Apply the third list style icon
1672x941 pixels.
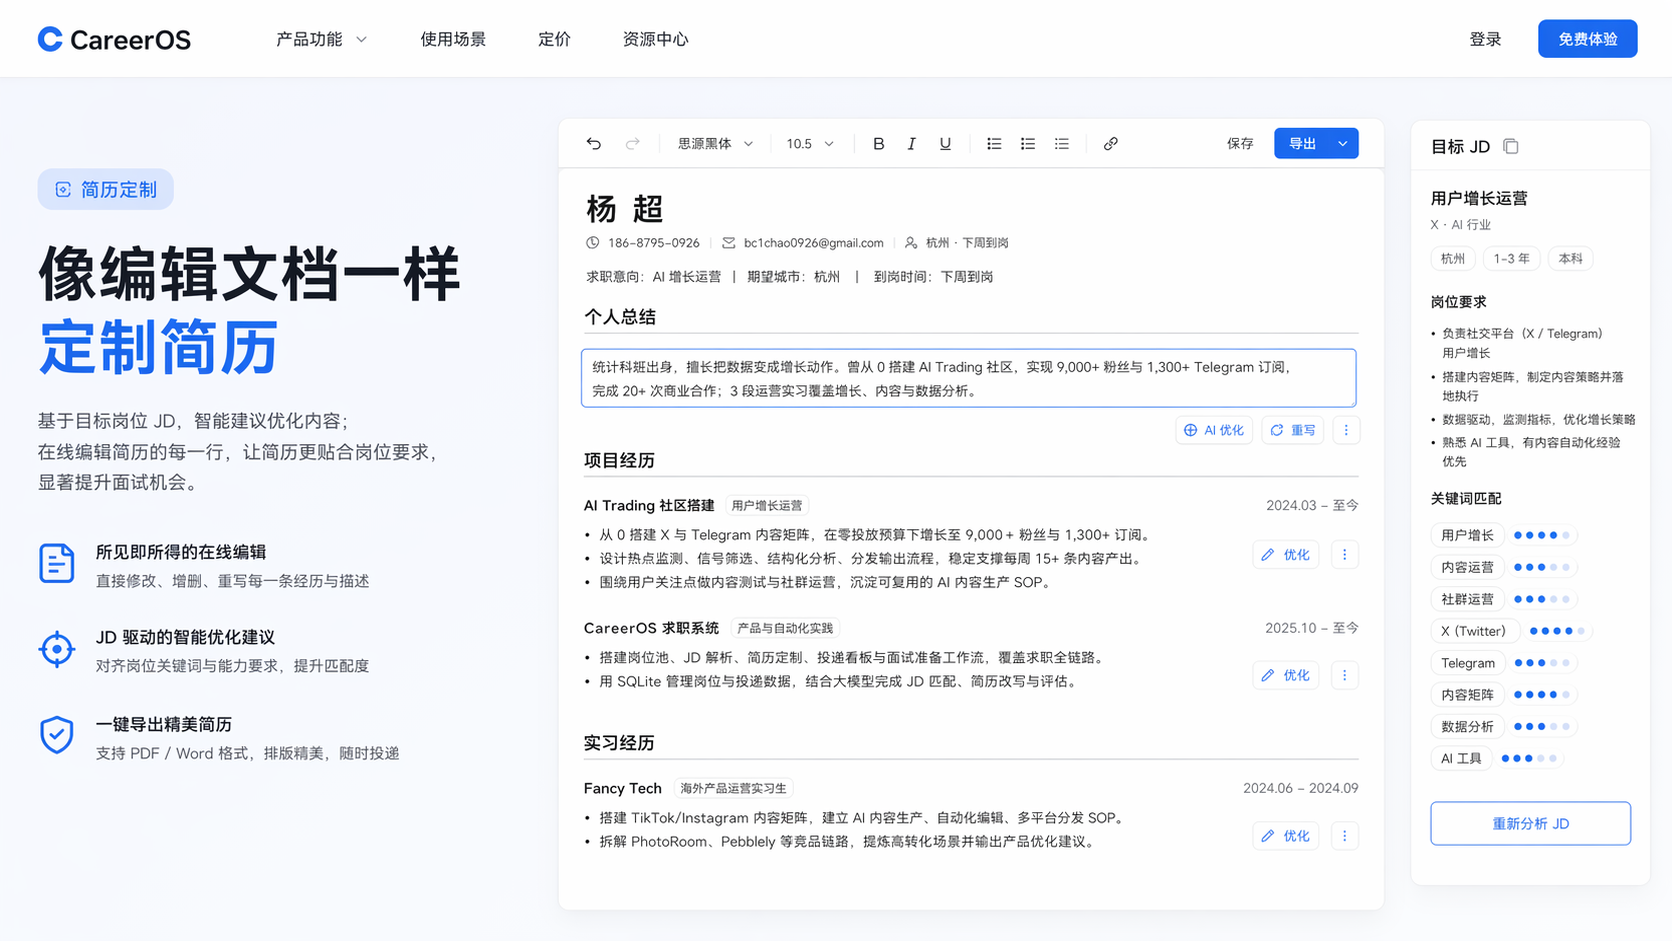[1062, 144]
